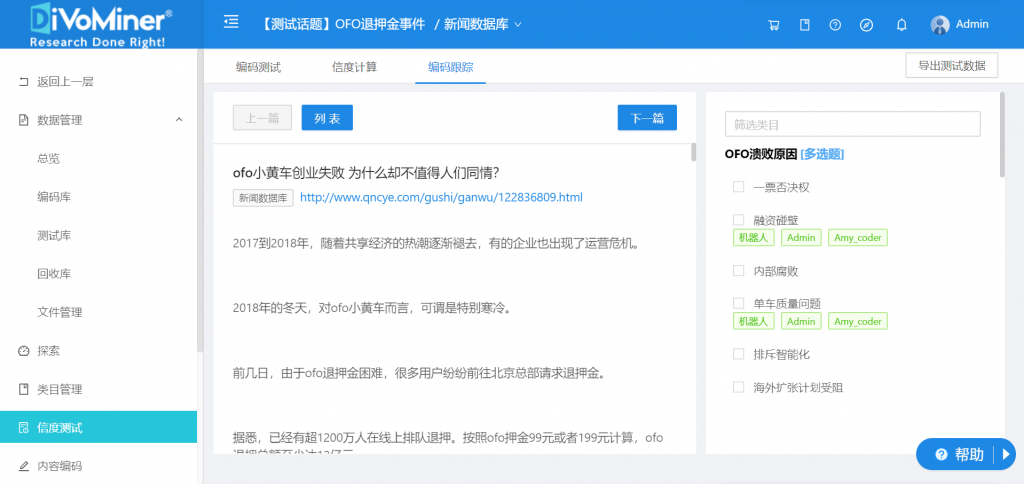The image size is (1024, 484).
Task: Click the 多选题 label link
Action: pos(822,154)
